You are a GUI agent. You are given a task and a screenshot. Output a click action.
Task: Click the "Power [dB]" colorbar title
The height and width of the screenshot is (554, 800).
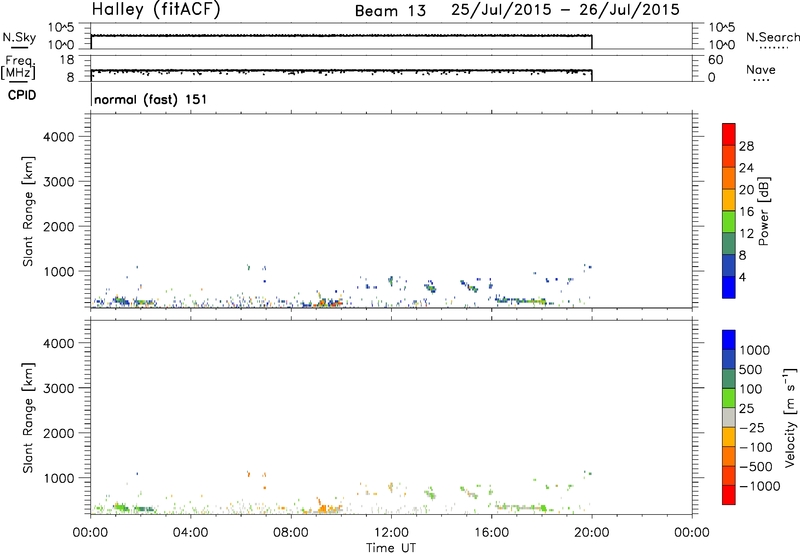(x=764, y=211)
